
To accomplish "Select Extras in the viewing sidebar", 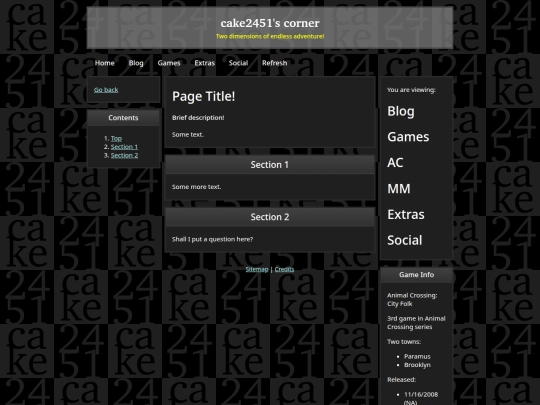I will pyautogui.click(x=406, y=215).
